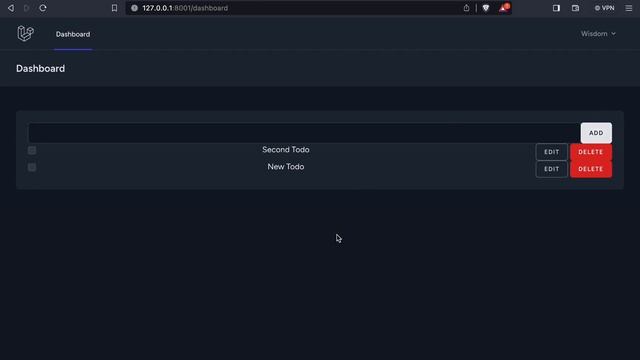Click the VPN button in toolbar
The image size is (640, 360).
tap(604, 8)
